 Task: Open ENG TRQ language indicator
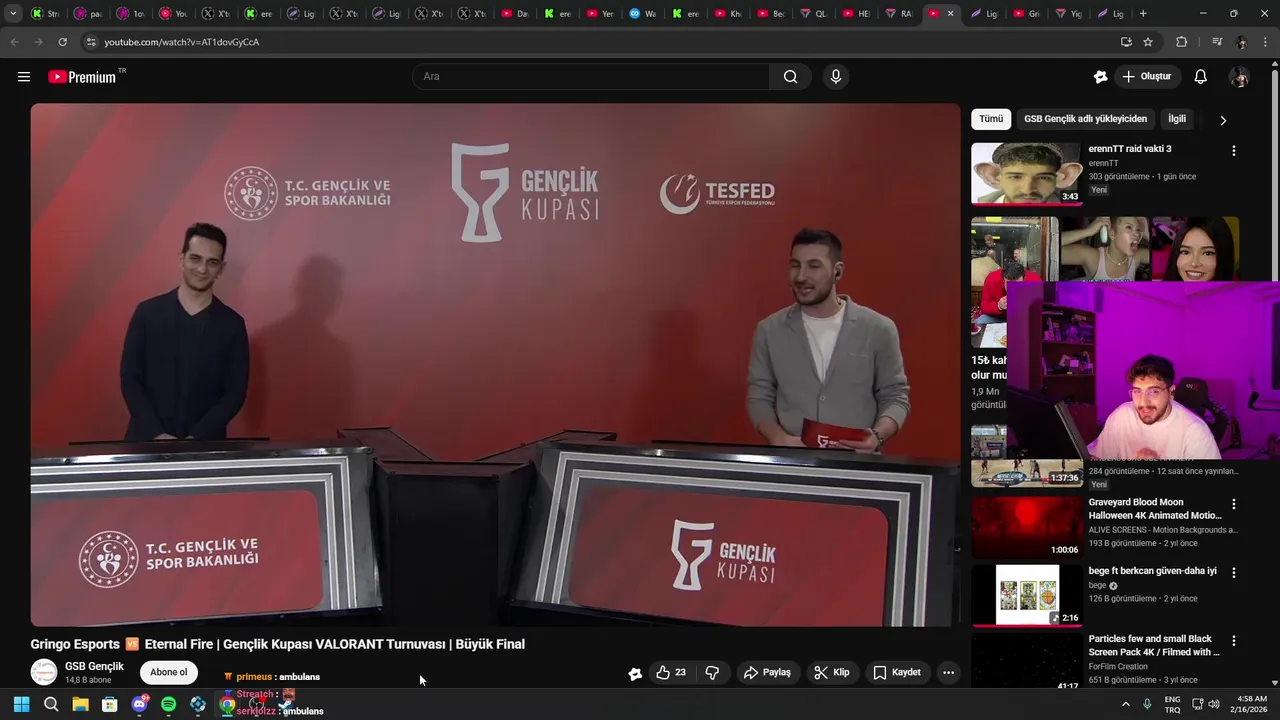pyautogui.click(x=1173, y=705)
